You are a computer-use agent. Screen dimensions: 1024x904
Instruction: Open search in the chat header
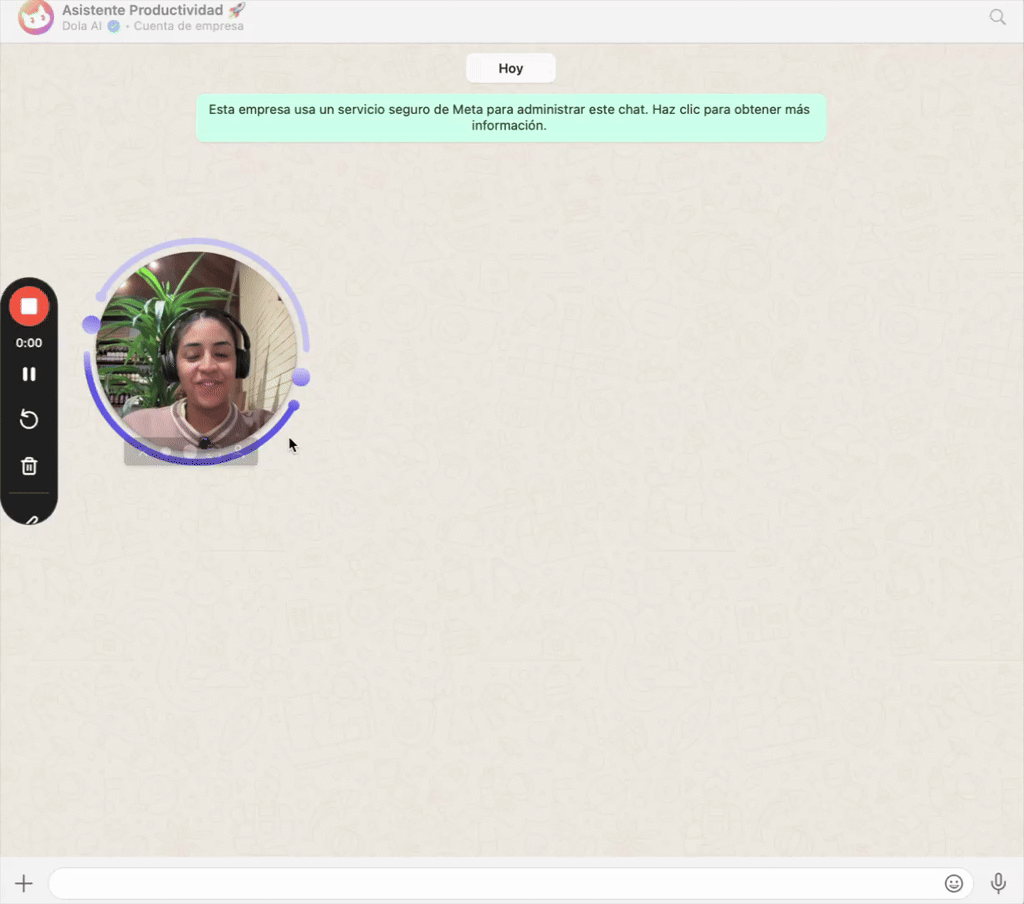pos(997,17)
